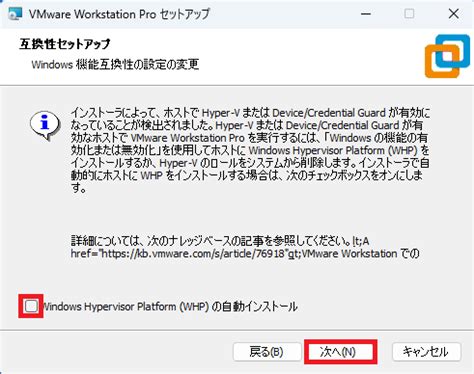Close the setup window
Viewport: 474px width, 374px height.
point(453,14)
